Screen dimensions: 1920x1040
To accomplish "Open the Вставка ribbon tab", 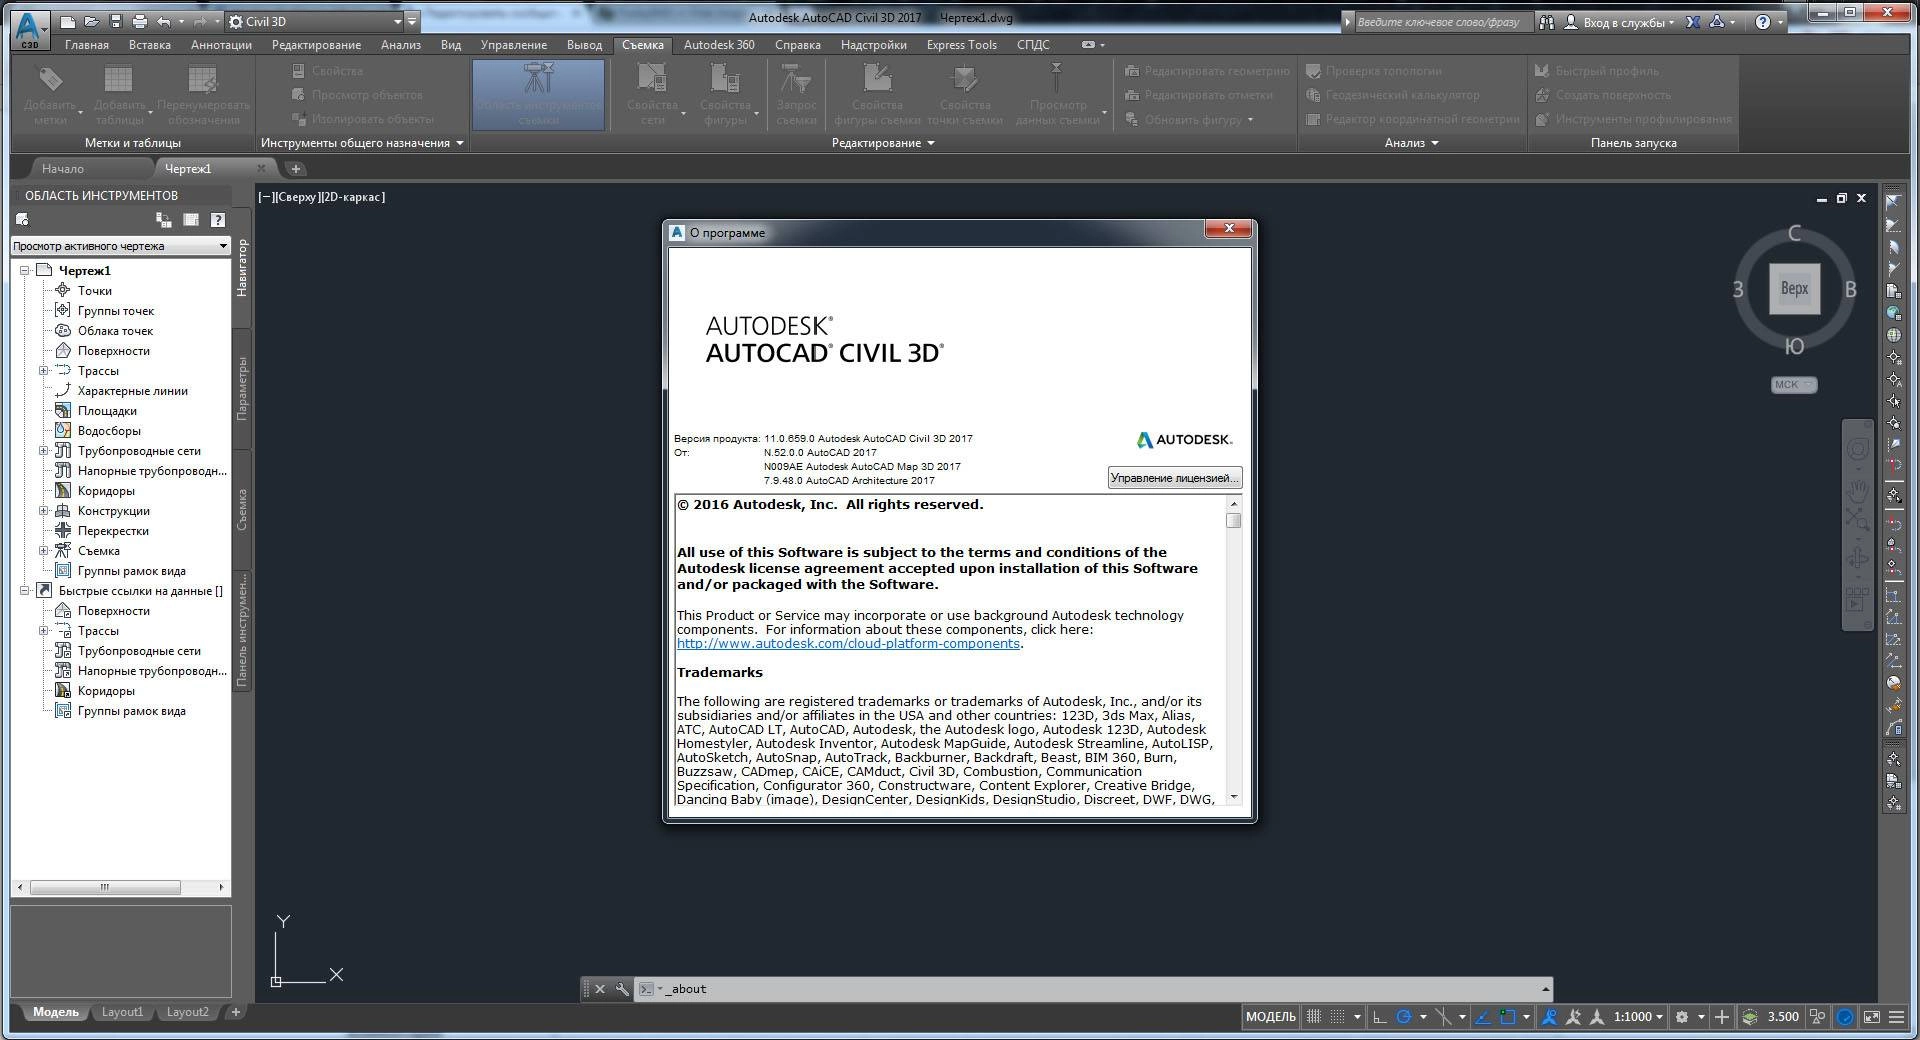I will point(150,45).
